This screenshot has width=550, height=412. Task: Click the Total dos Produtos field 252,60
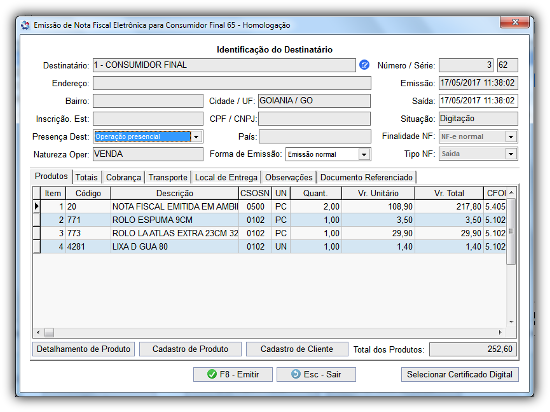coord(473,349)
